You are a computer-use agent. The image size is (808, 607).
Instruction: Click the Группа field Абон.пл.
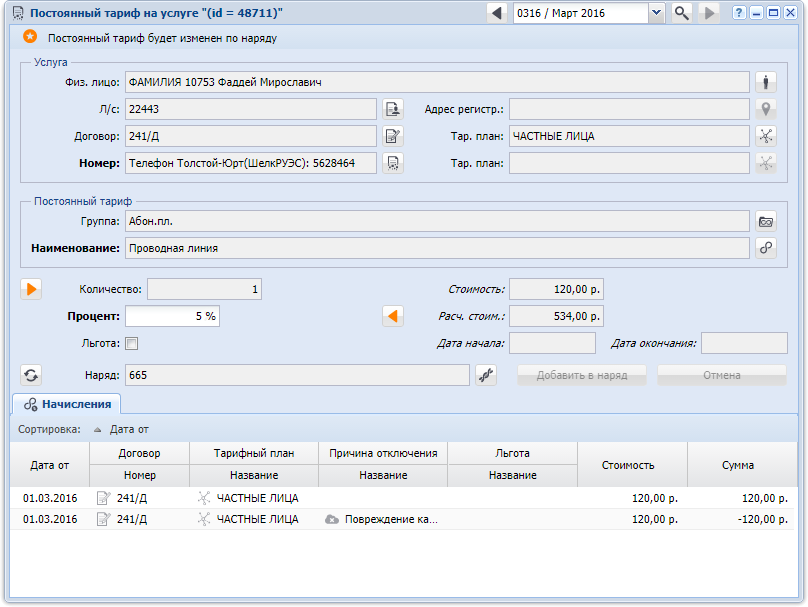437,222
